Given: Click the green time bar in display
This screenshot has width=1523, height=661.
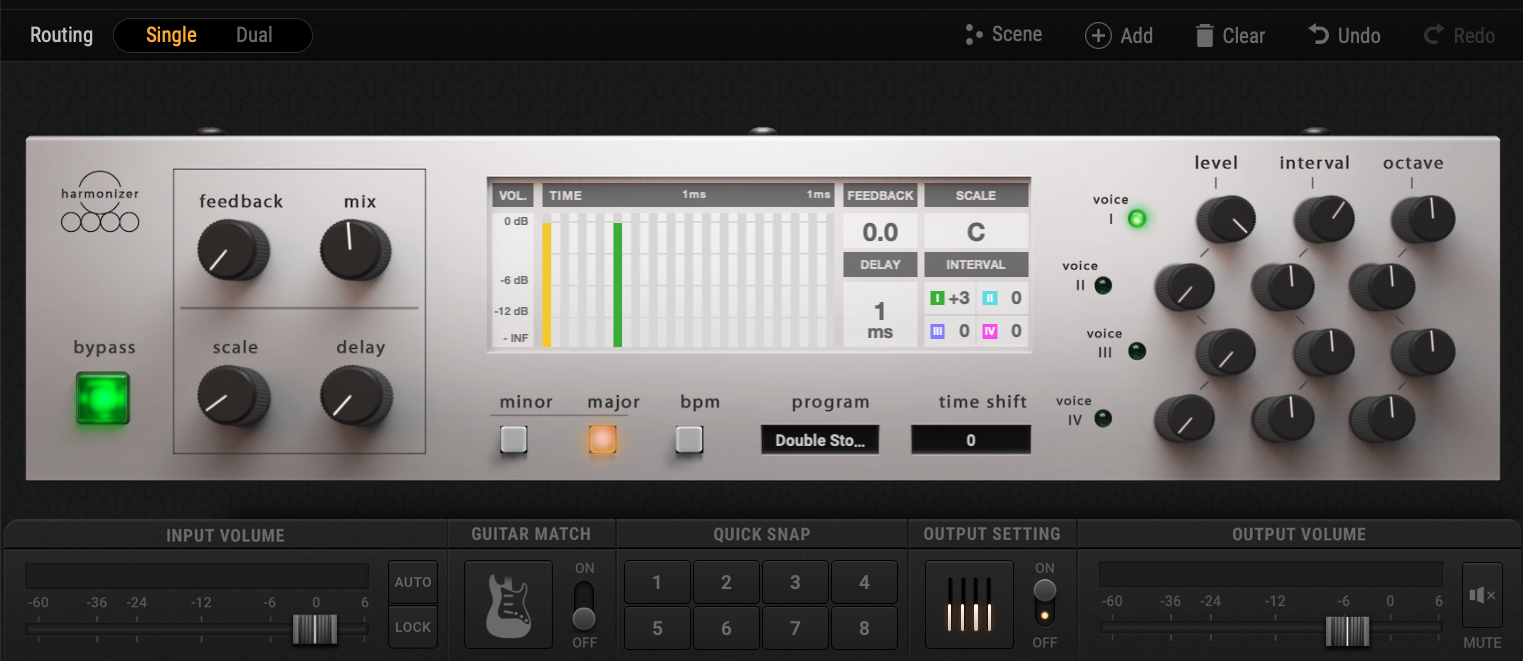Looking at the screenshot, I should coord(617,284).
